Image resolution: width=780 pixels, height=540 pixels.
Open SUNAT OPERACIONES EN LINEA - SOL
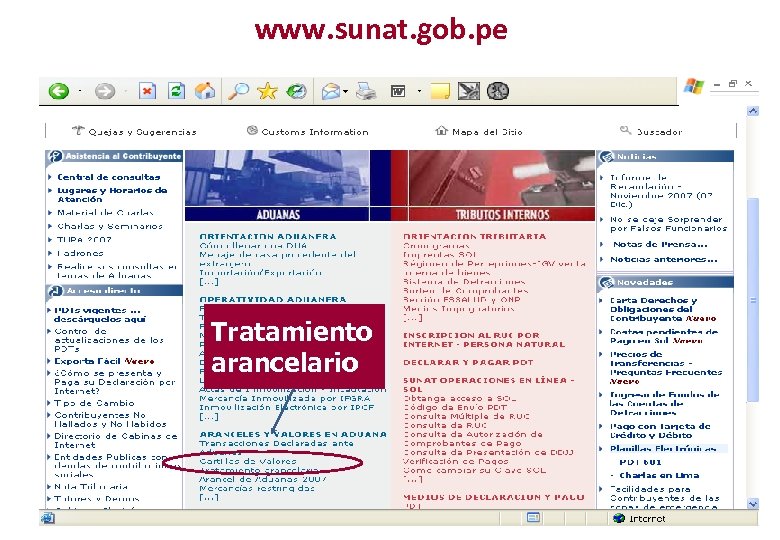coord(488,384)
